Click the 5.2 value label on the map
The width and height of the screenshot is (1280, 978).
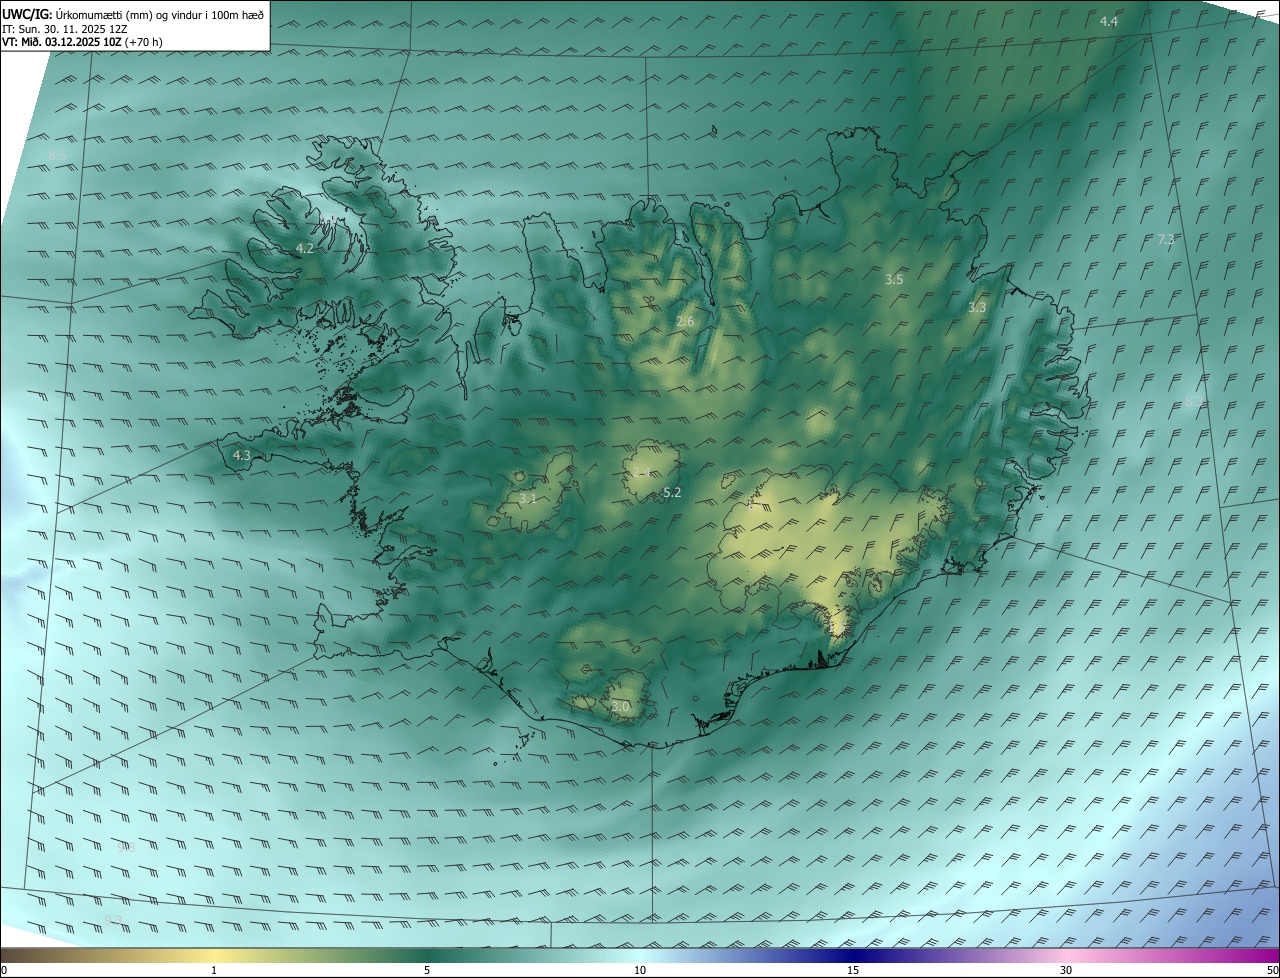pos(672,492)
